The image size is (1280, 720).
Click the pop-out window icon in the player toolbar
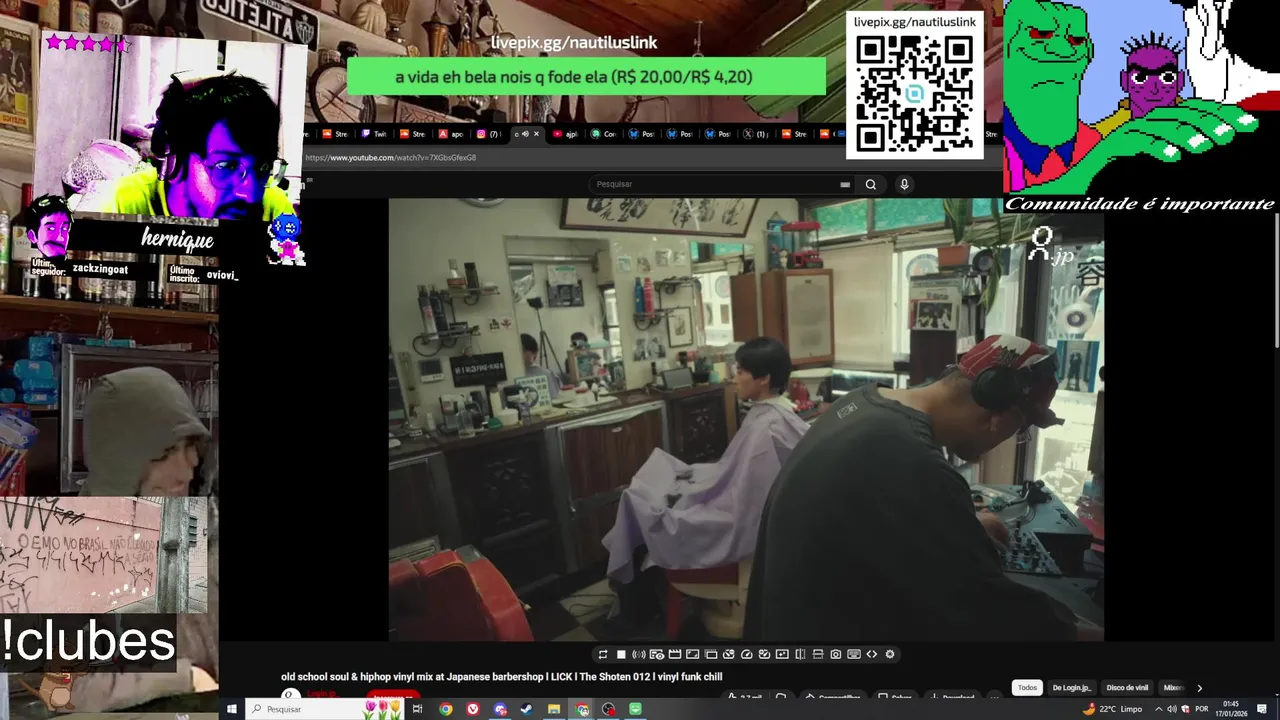711,654
